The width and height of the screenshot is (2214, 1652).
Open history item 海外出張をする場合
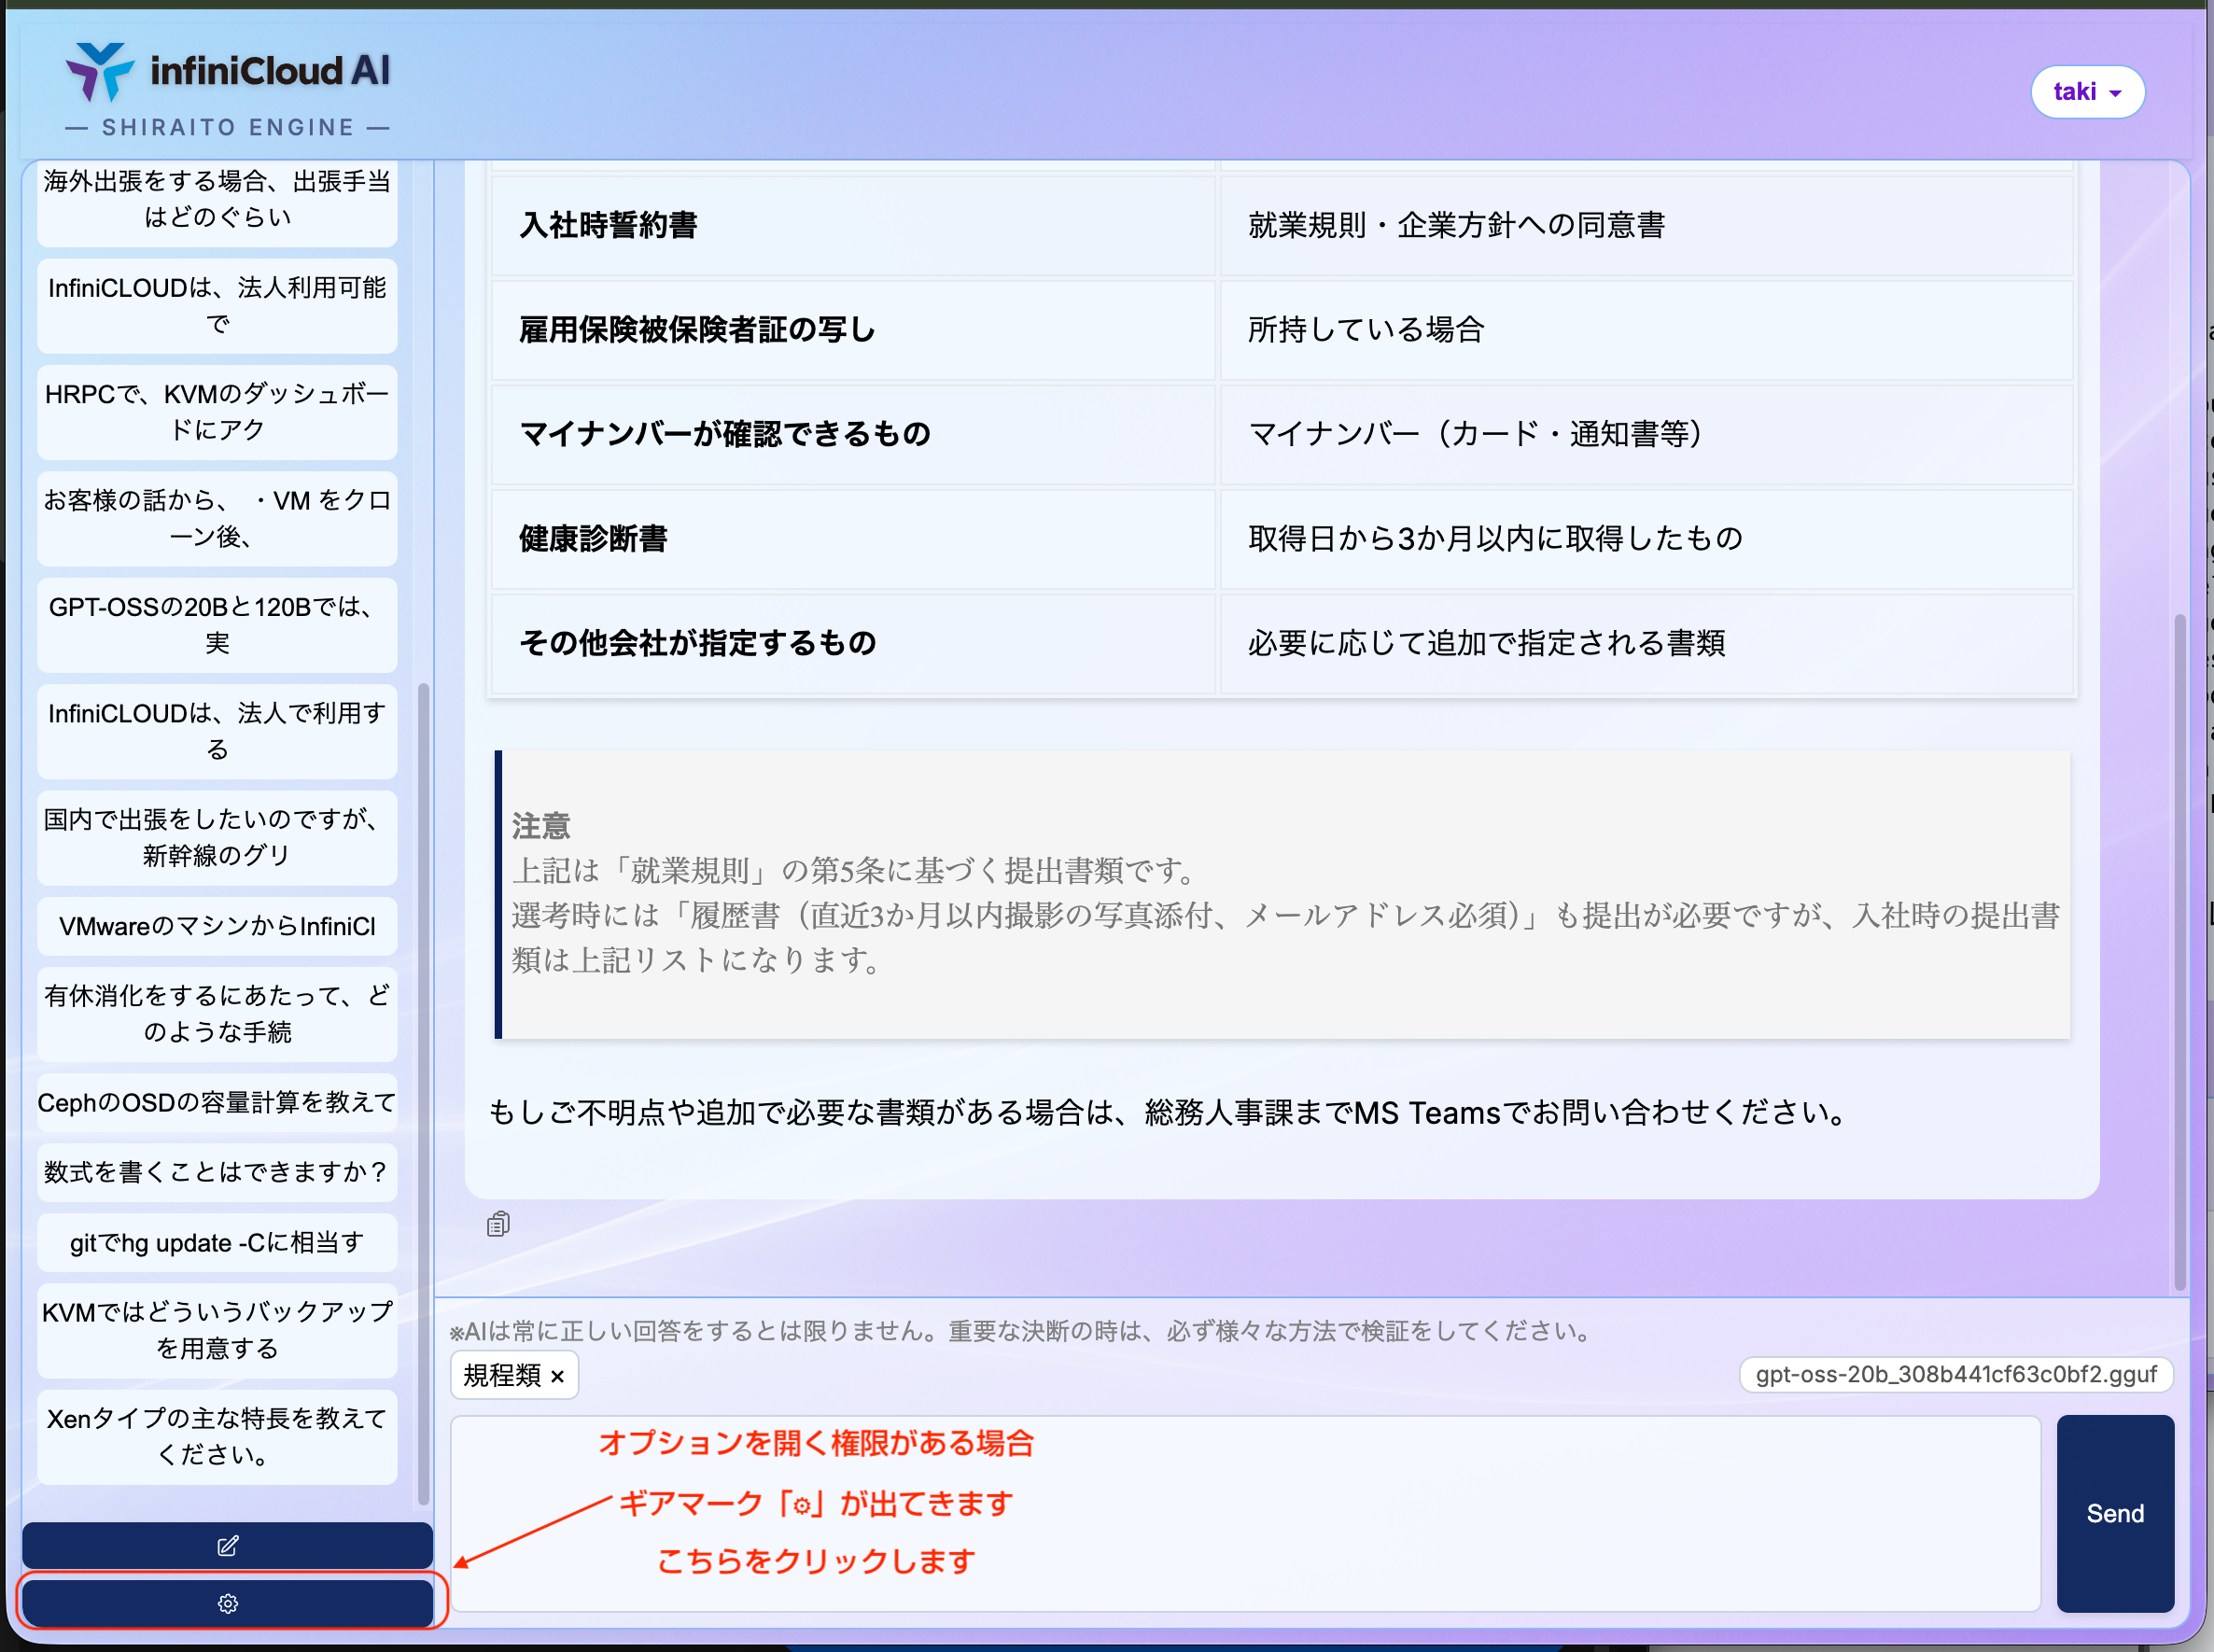coord(217,199)
